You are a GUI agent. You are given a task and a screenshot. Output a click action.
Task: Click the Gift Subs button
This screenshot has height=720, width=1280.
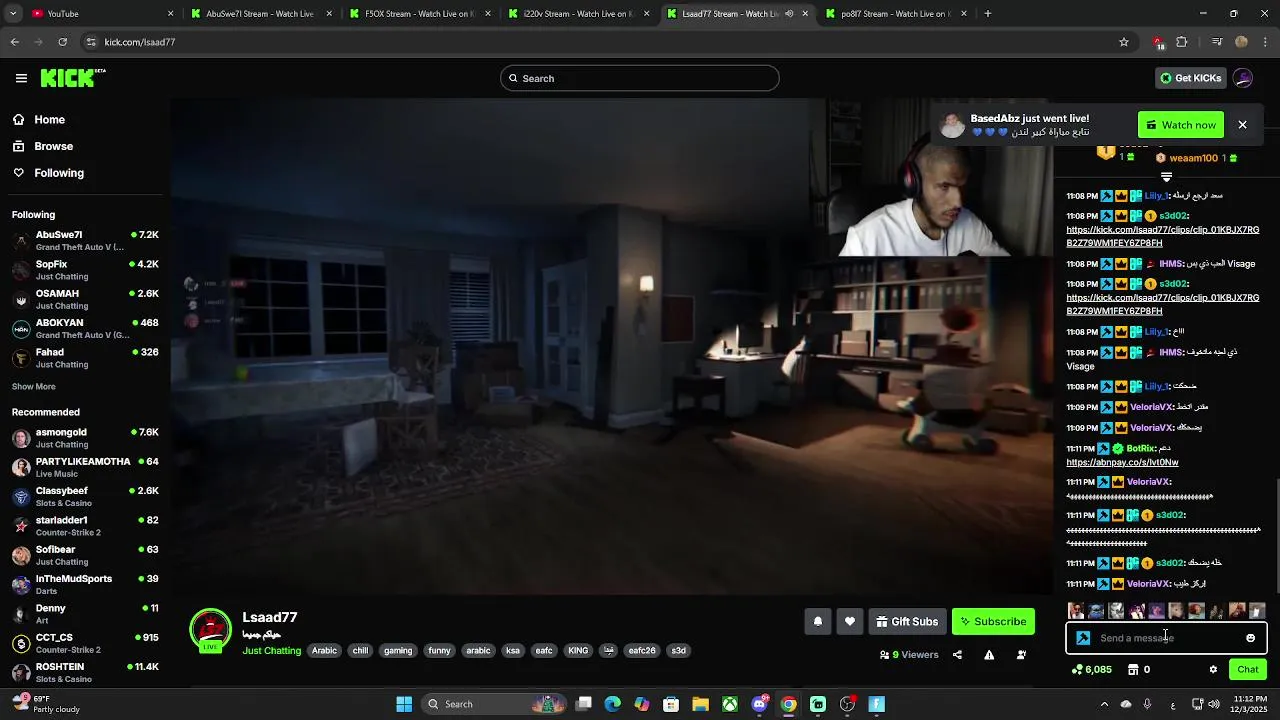907,621
